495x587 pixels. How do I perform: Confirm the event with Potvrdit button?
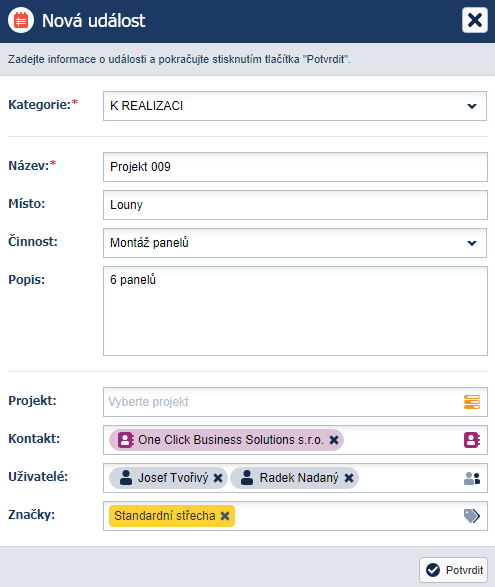click(453, 570)
